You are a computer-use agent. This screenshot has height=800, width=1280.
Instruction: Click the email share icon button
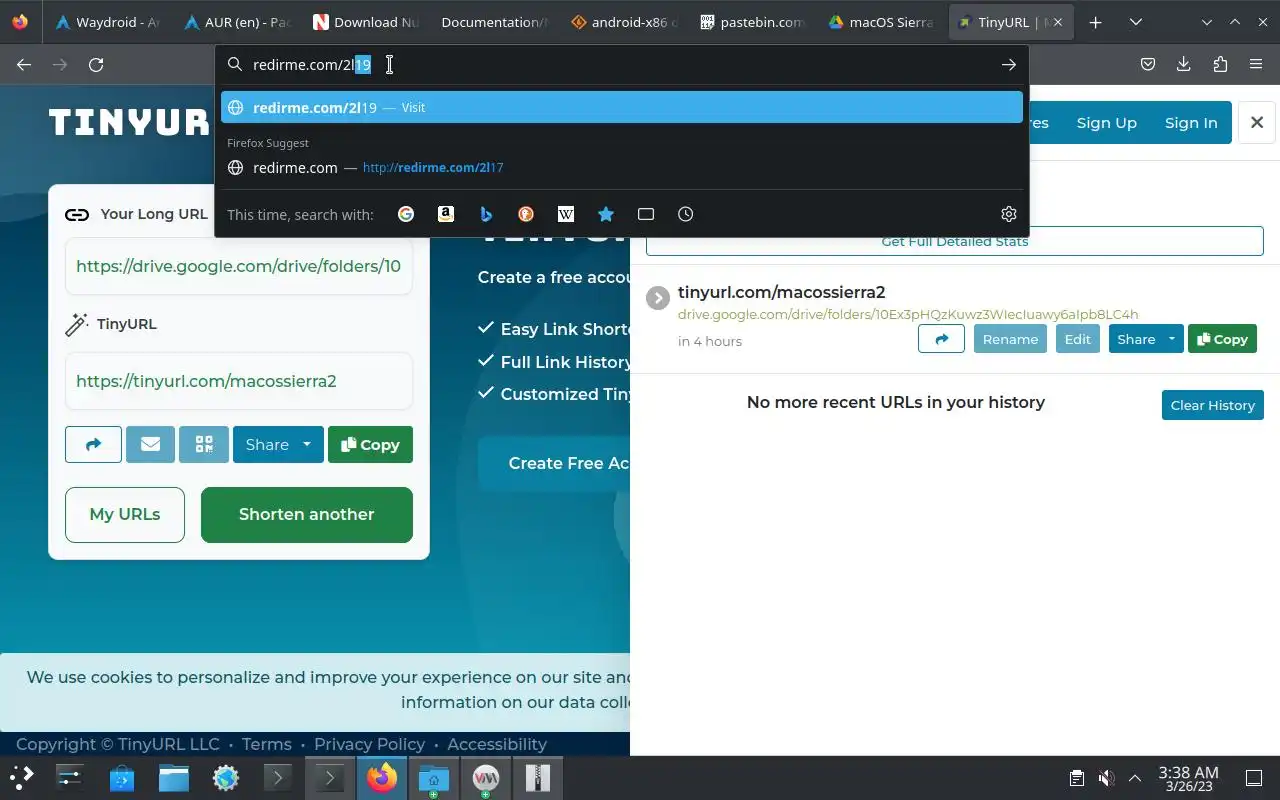[x=150, y=444]
